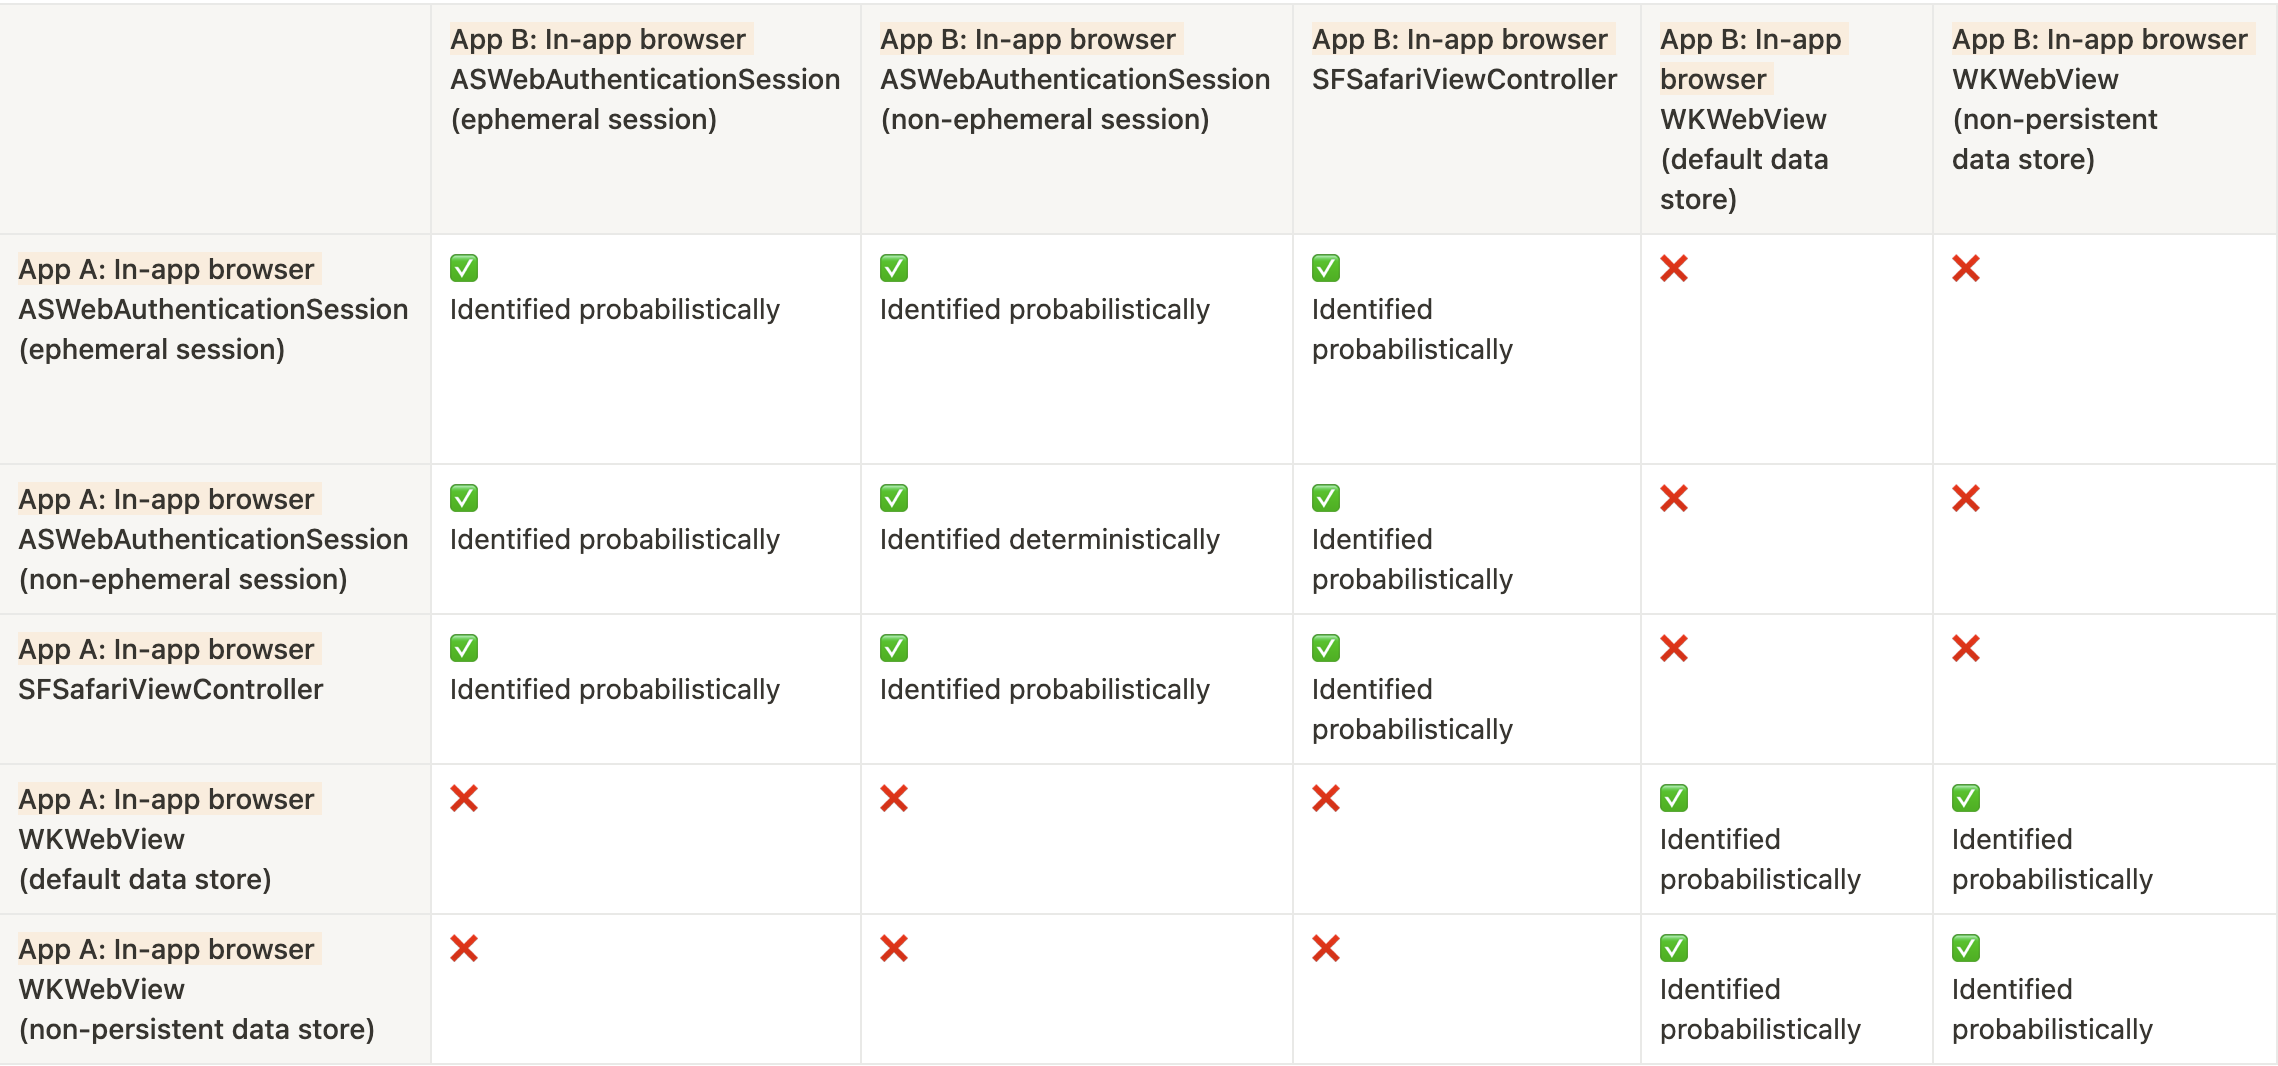Click red X in WKWebView default row, first column
Screen dimensions: 2278x1066
(x=464, y=798)
